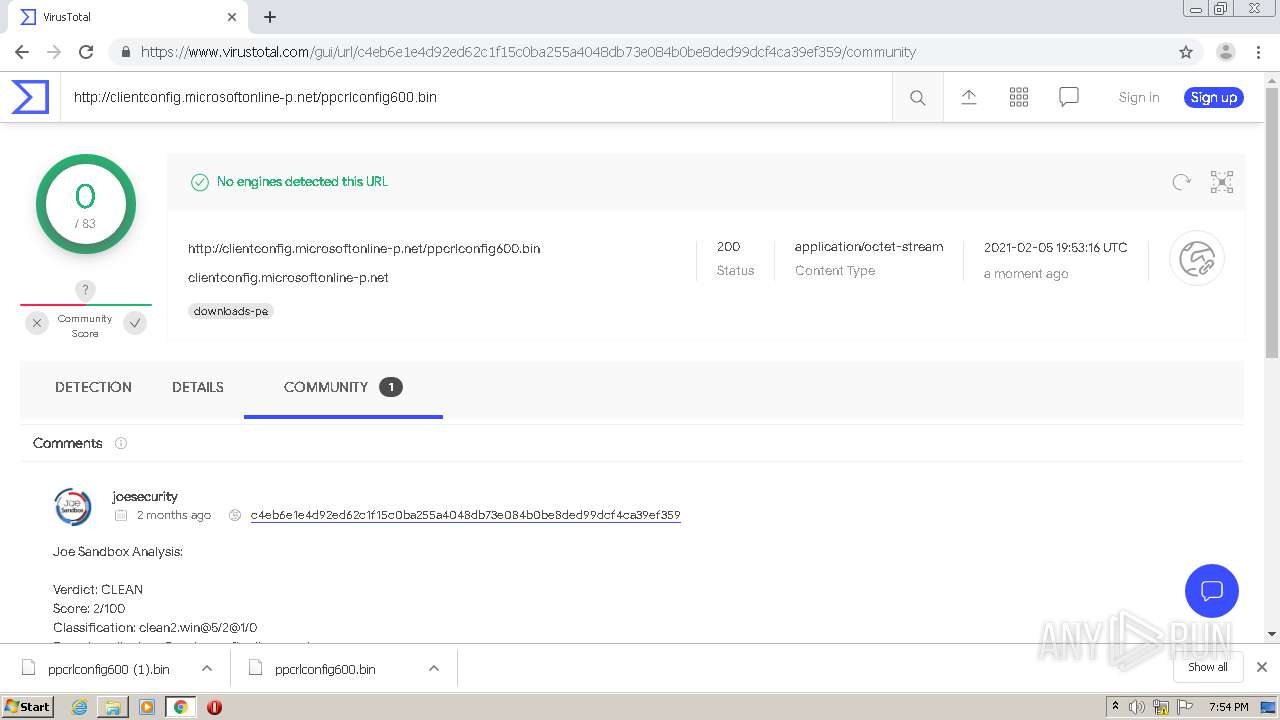Go back in browser history
Screen dimensions: 1280x720
click(x=22, y=52)
